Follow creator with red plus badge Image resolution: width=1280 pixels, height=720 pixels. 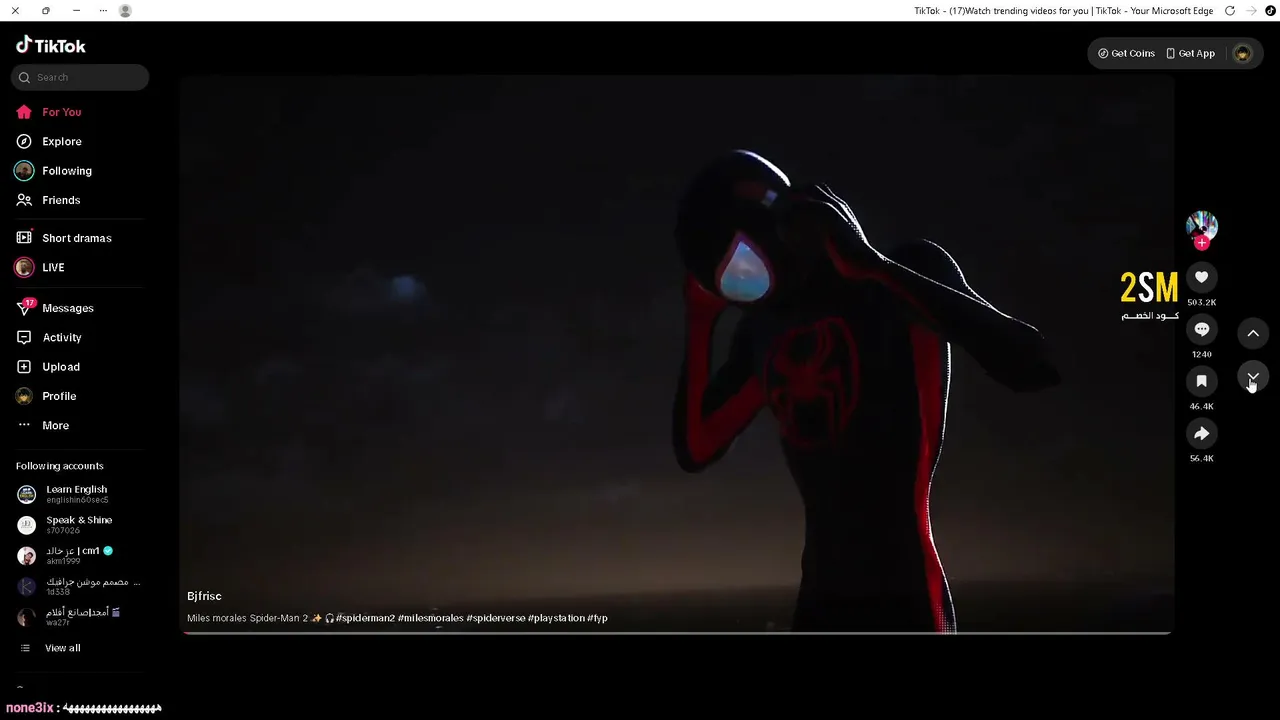click(x=1202, y=243)
